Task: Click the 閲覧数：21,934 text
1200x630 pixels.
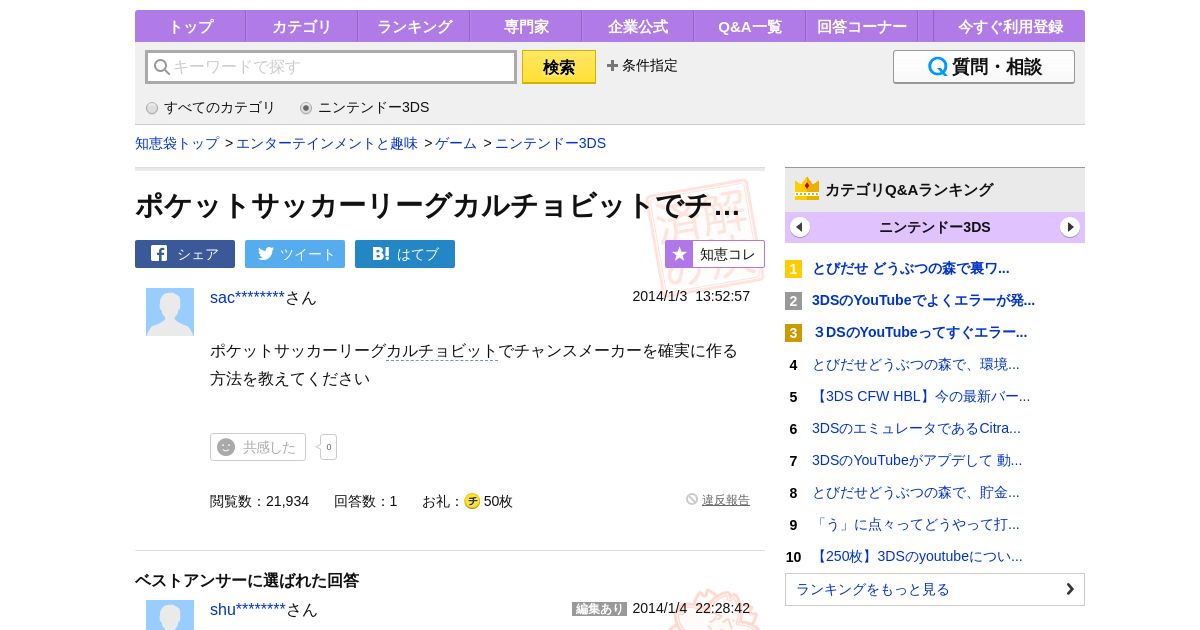Action: click(x=259, y=501)
